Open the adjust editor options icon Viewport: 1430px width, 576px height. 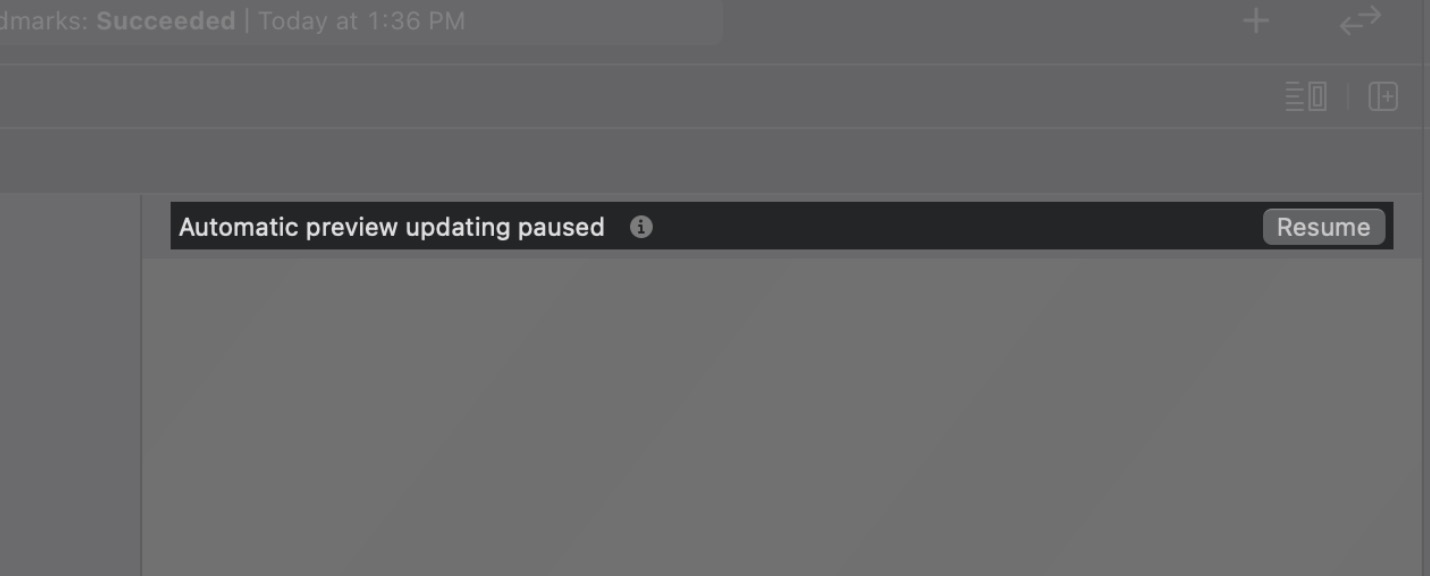1306,97
